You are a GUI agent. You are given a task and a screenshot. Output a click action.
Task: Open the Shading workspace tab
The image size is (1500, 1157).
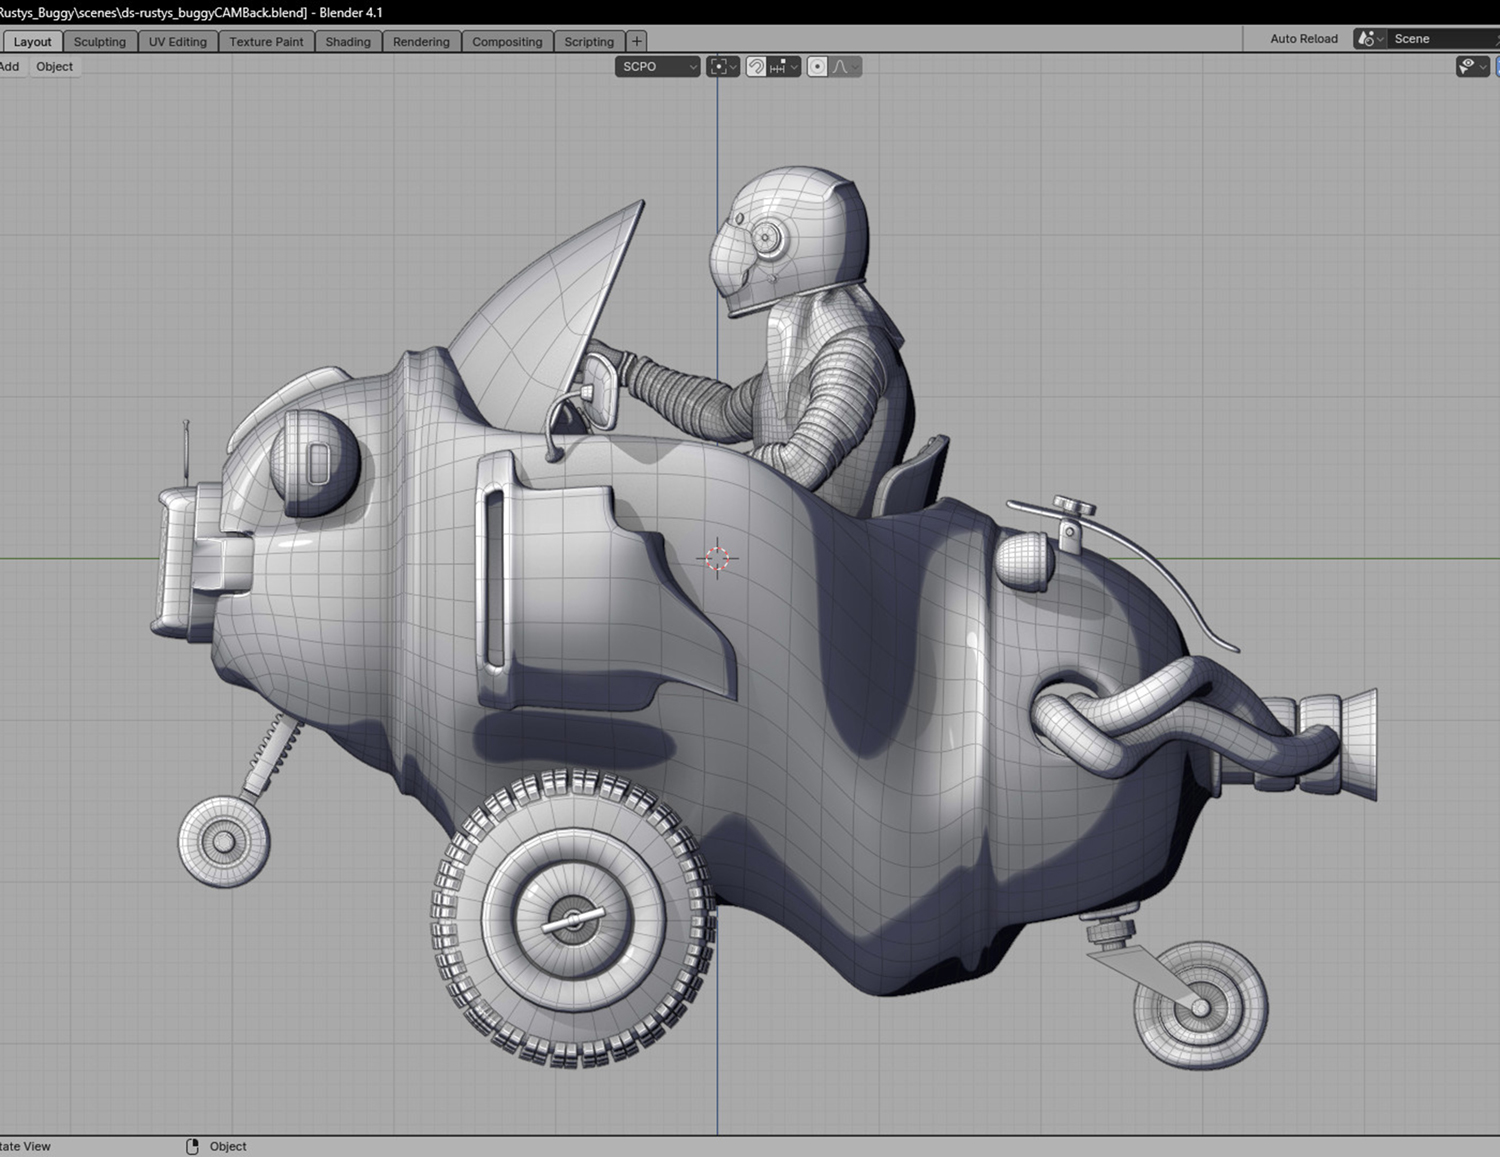click(348, 42)
